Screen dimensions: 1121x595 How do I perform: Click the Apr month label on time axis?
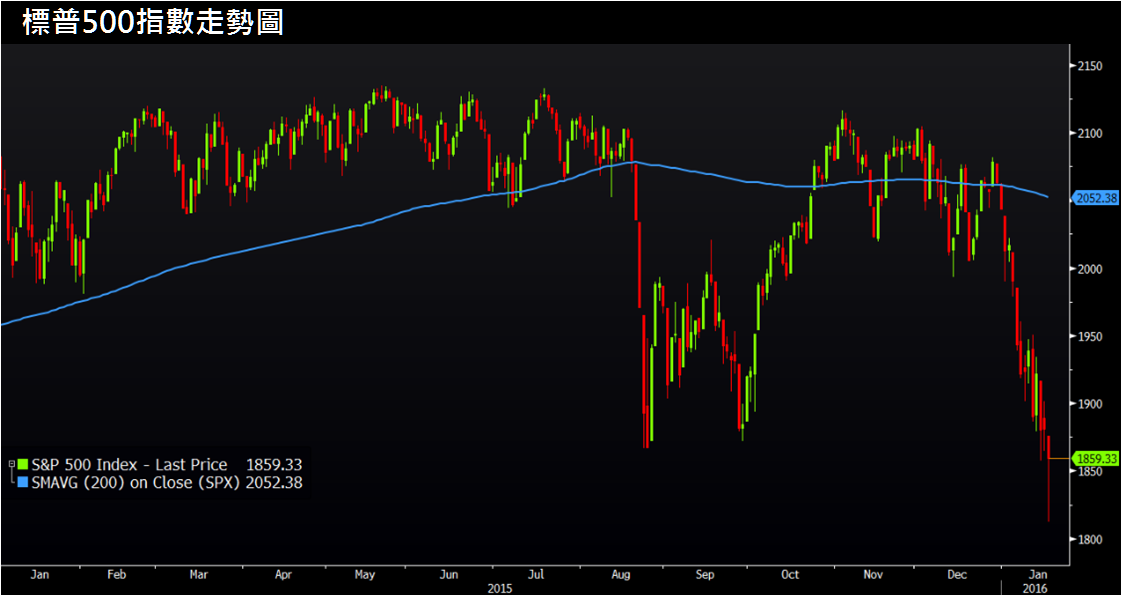pos(284,575)
